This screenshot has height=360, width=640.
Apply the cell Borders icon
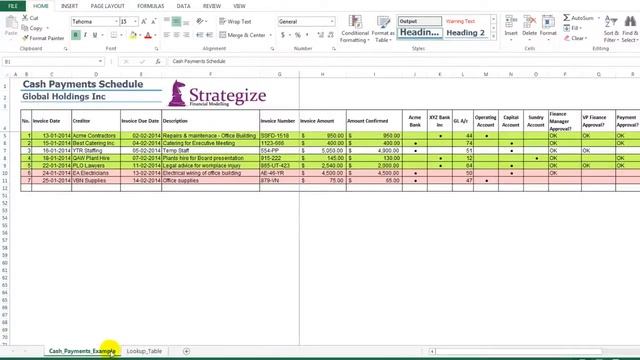(x=114, y=35)
